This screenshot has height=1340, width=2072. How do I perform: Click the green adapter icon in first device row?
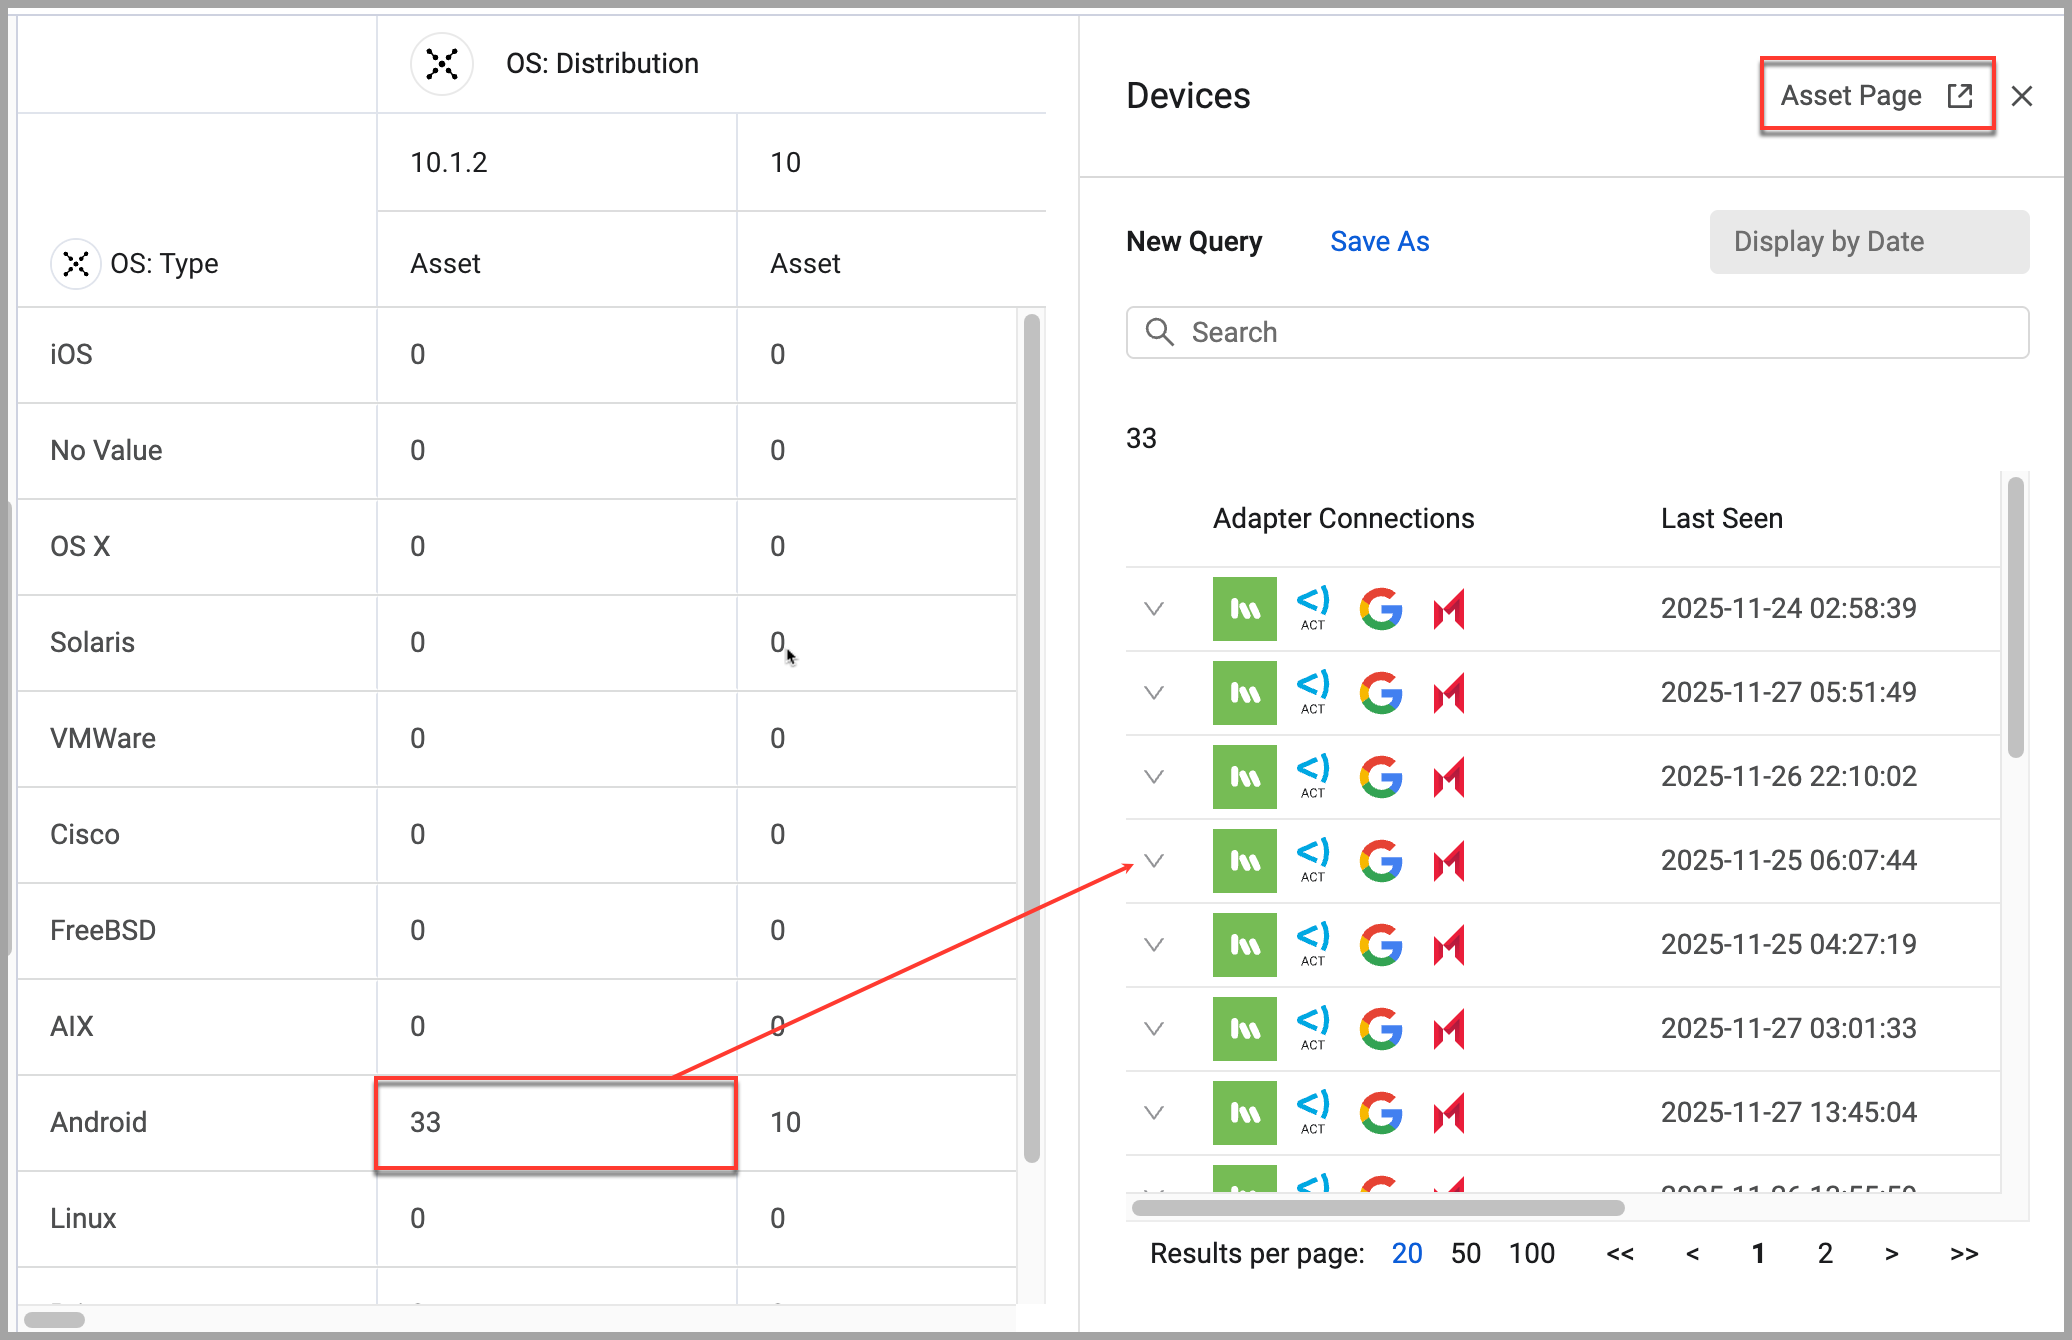(x=1244, y=608)
